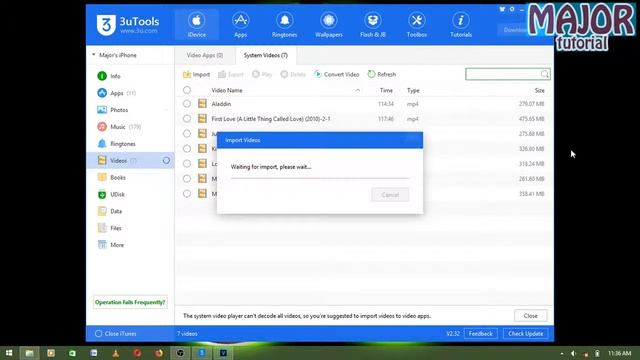
Task: Click the Aladdin video file name
Action: click(221, 104)
